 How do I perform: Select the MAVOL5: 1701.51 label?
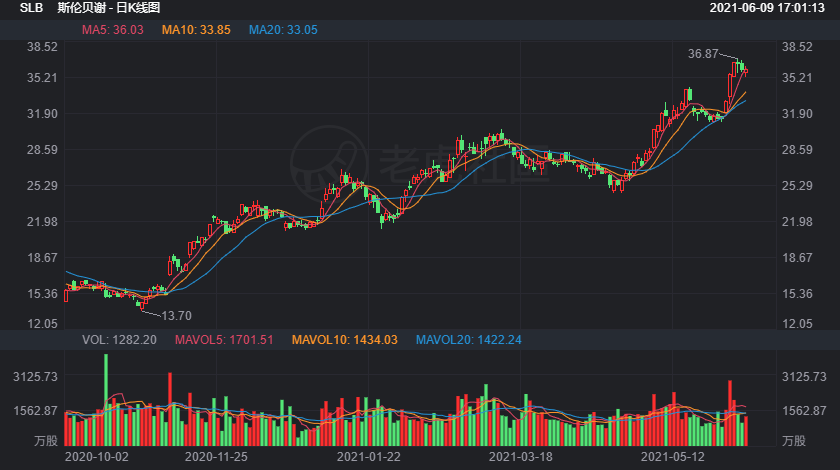(224, 340)
